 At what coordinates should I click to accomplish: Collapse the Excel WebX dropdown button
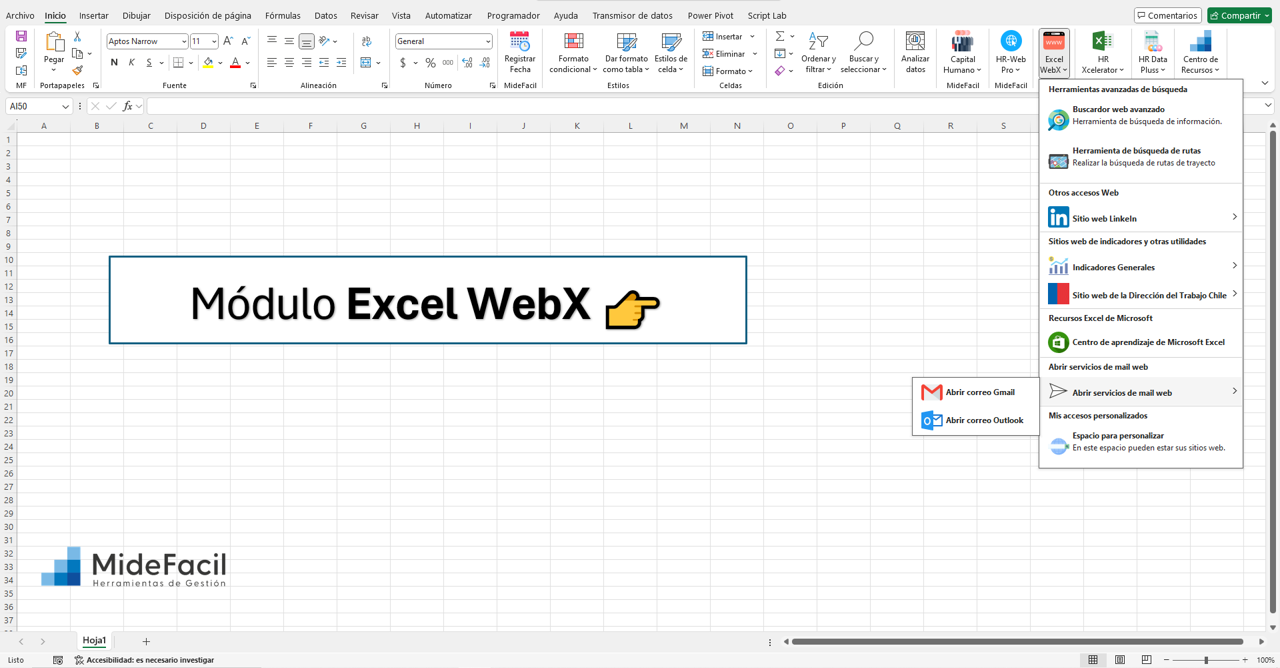tap(1054, 52)
